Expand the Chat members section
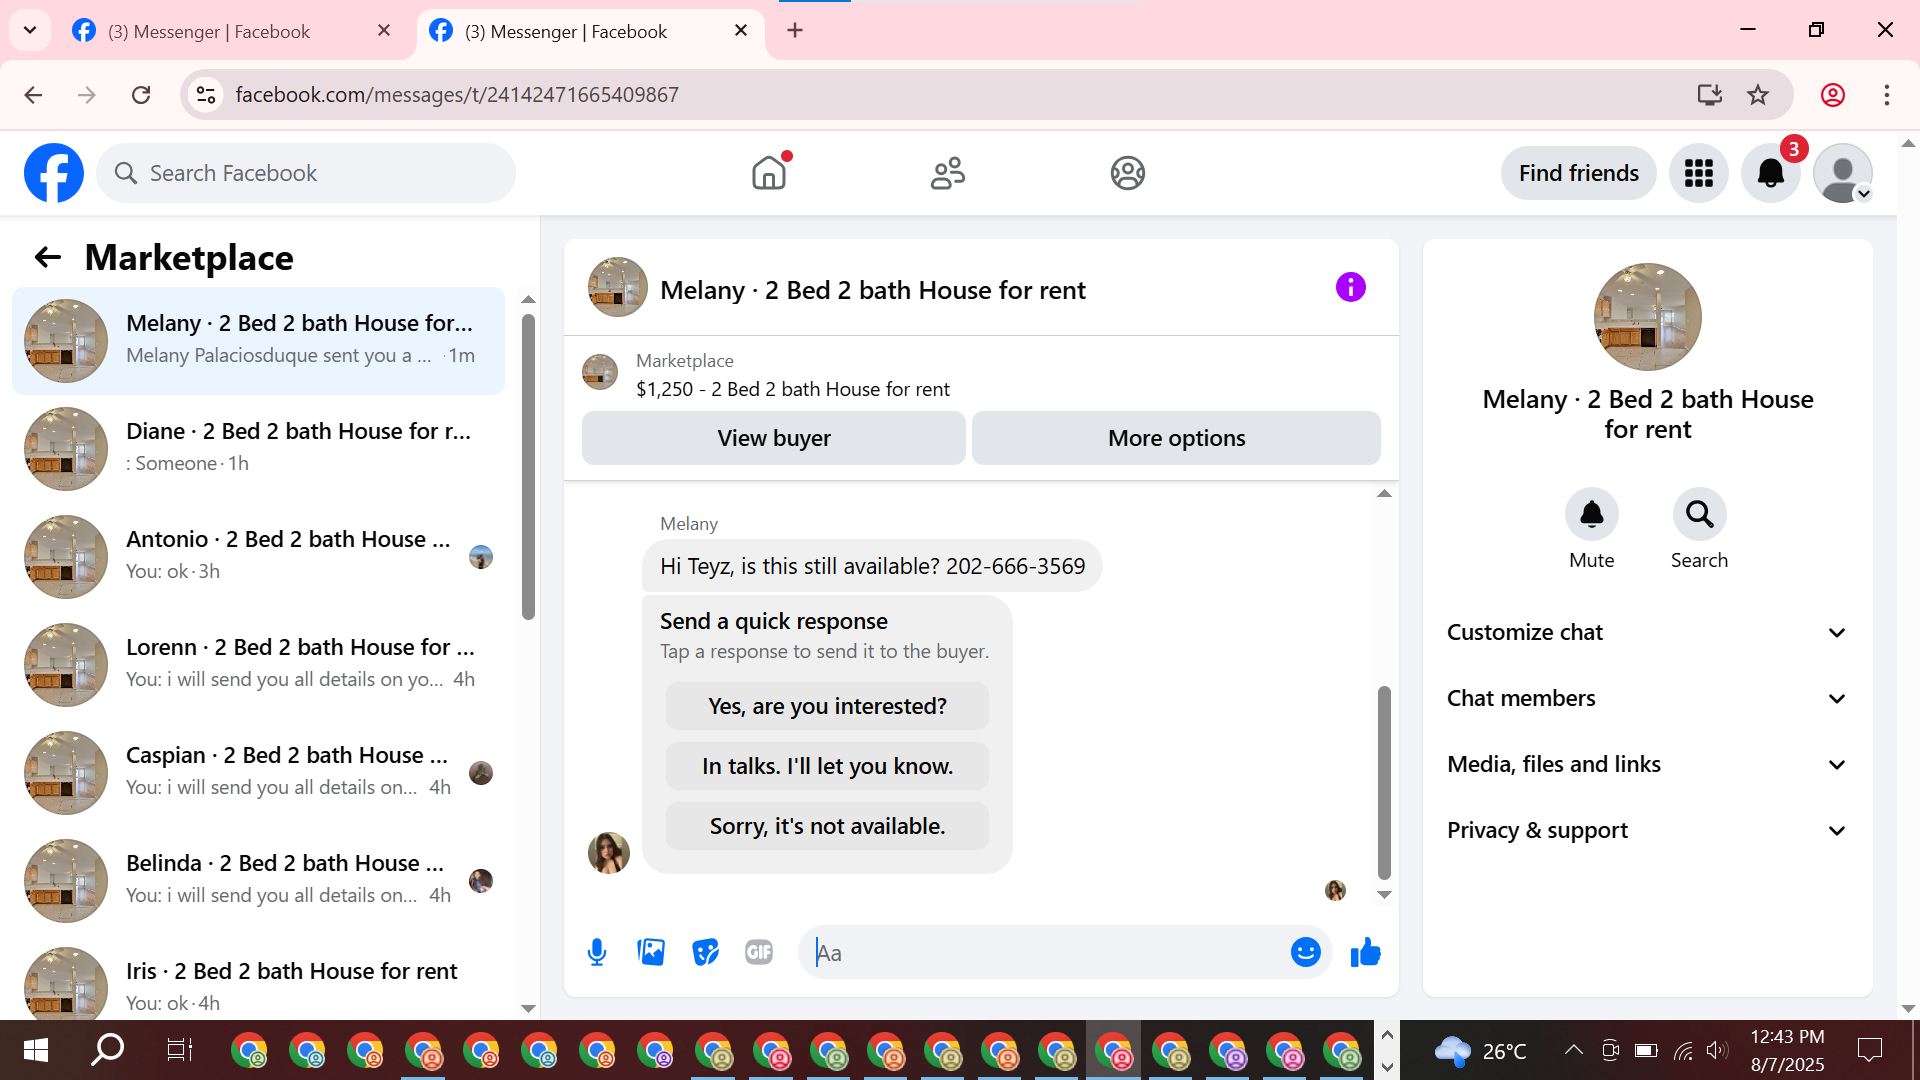This screenshot has height=1080, width=1920. click(1647, 698)
